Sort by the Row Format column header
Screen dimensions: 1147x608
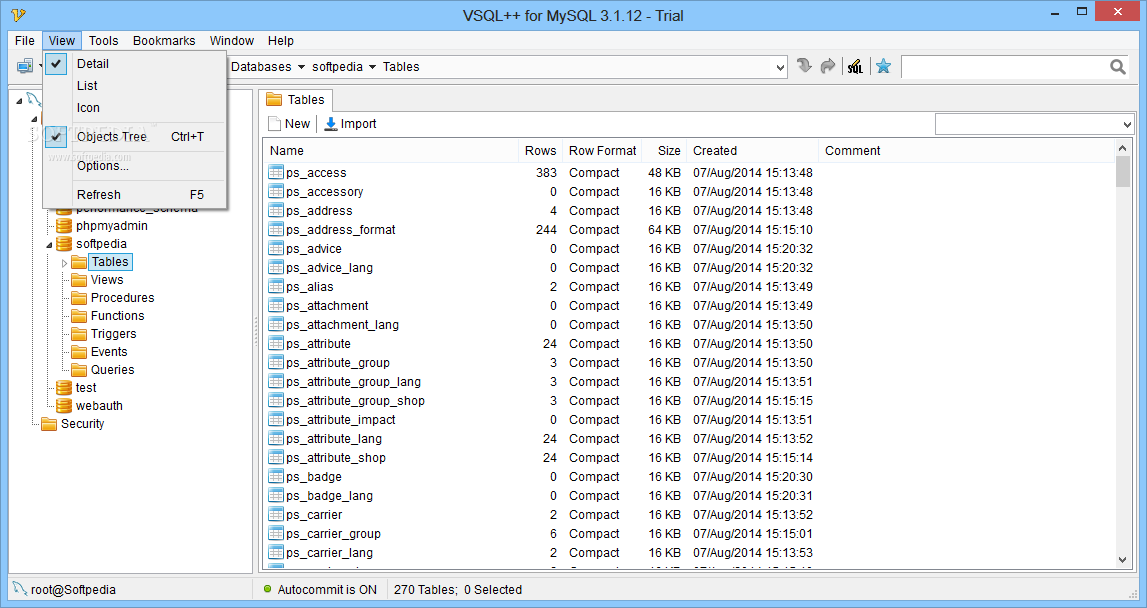pos(603,151)
